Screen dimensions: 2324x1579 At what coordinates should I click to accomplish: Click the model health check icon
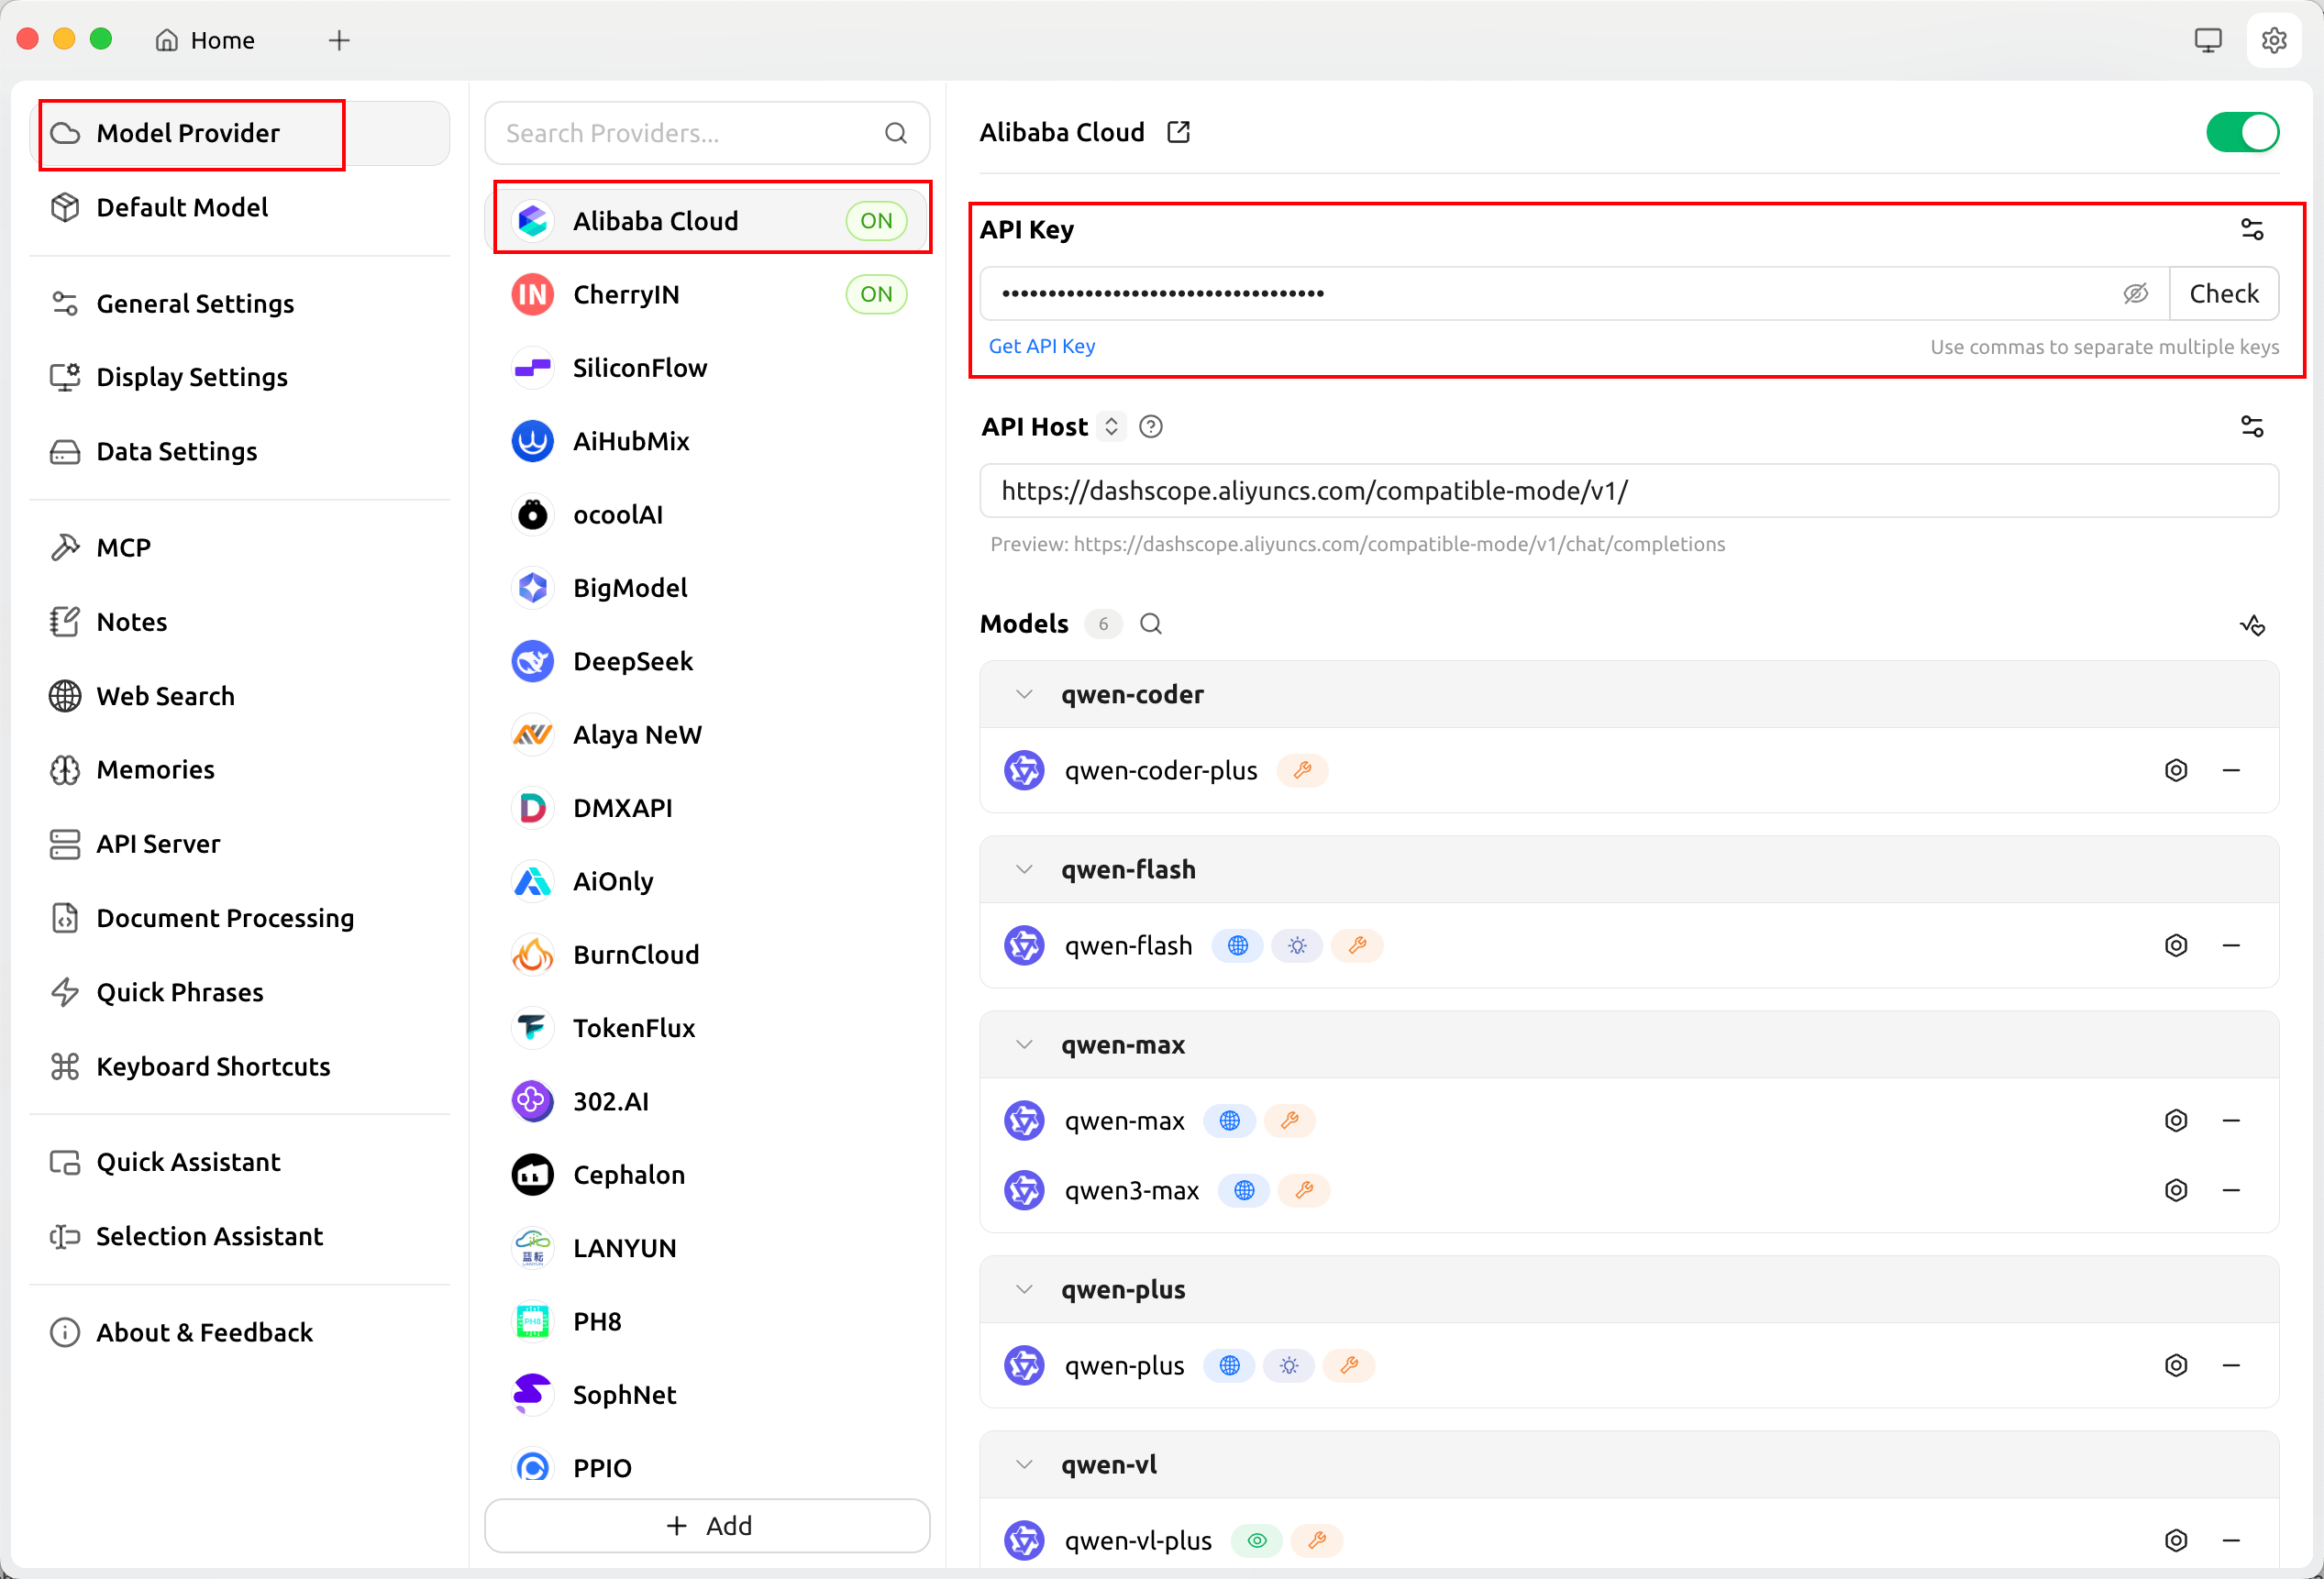tap(2251, 625)
